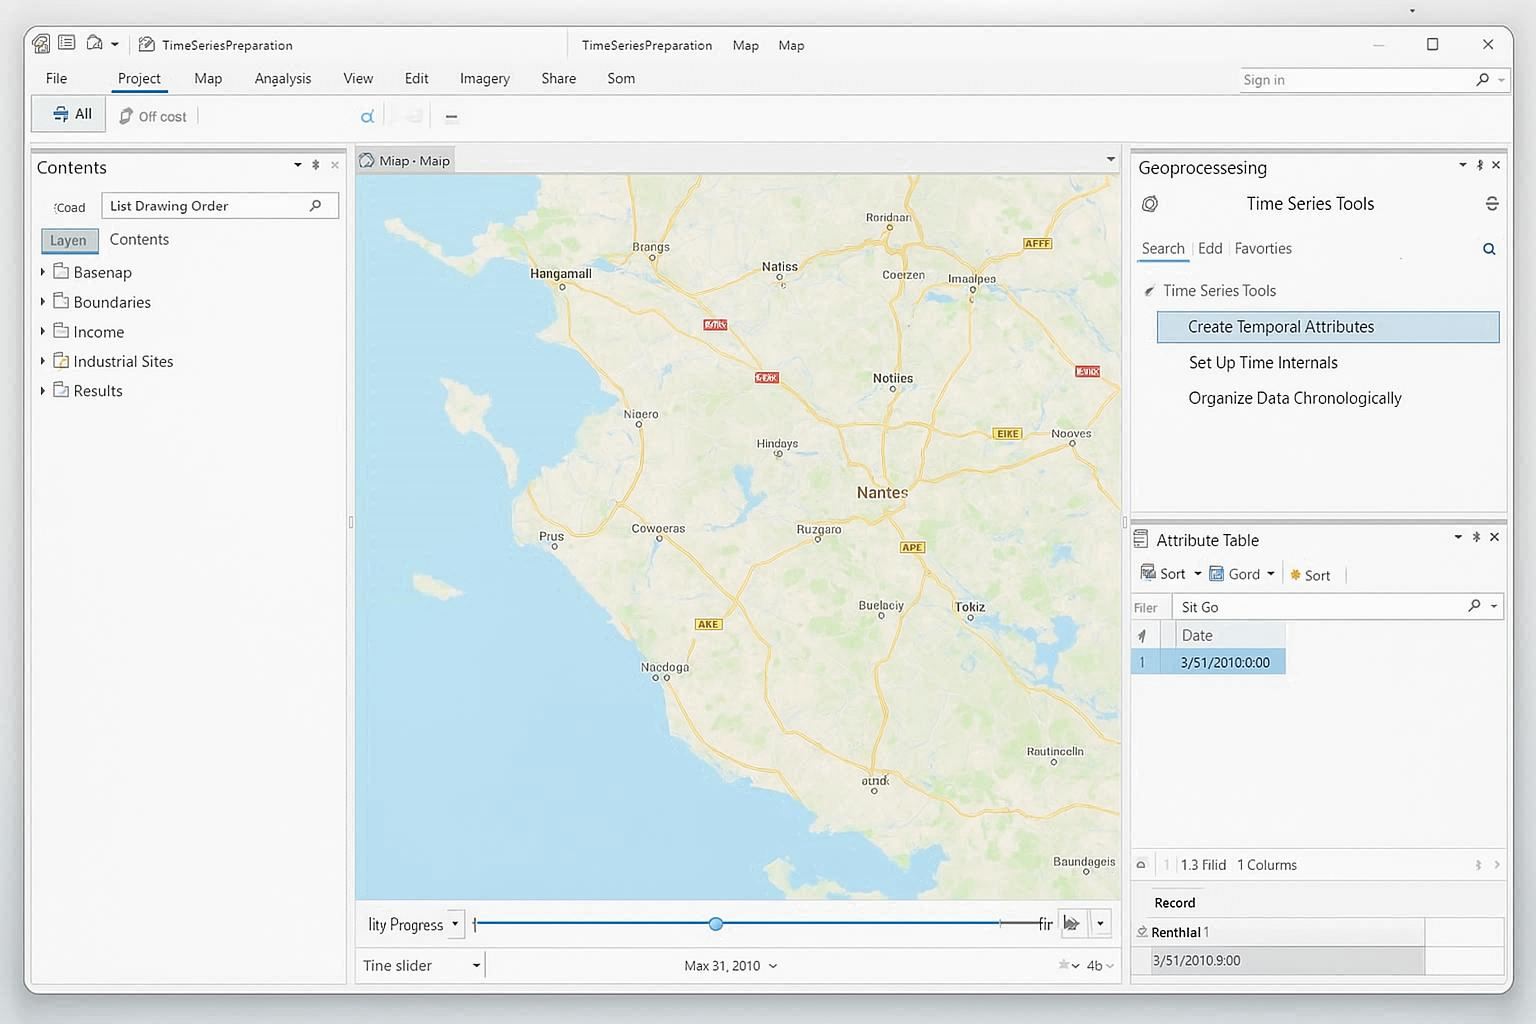
Task: Click the Attribute Table panel icon
Action: [x=1141, y=539]
